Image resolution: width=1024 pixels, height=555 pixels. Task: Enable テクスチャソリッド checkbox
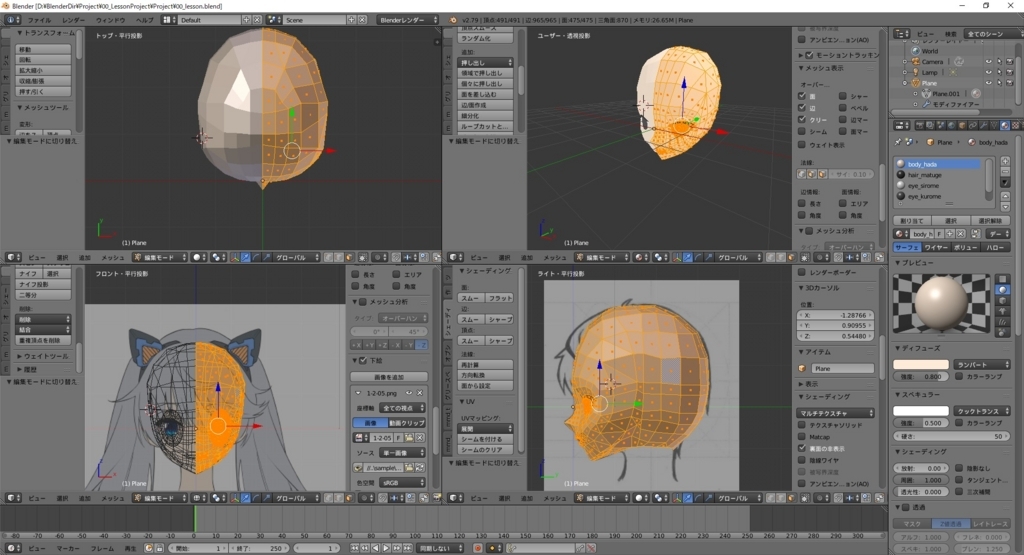coord(802,425)
